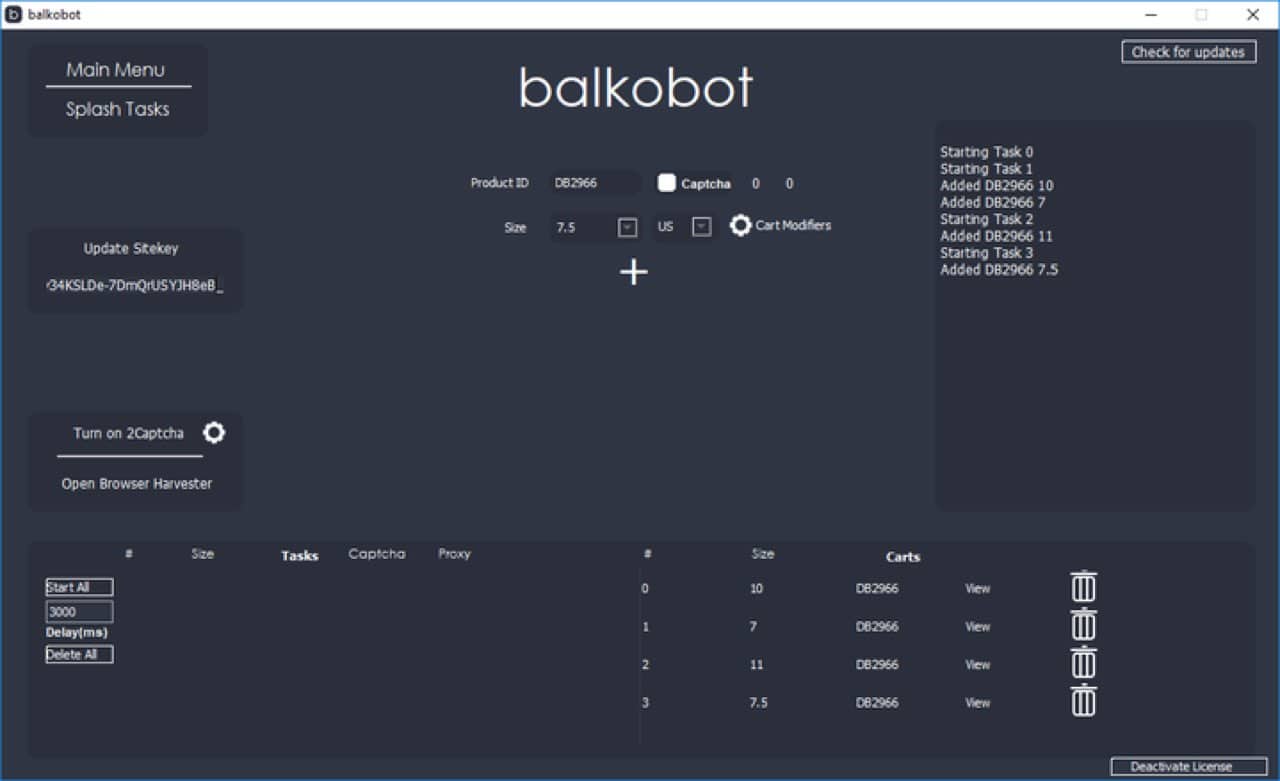Open Splash Tasks section
The image size is (1280, 781).
click(x=118, y=109)
